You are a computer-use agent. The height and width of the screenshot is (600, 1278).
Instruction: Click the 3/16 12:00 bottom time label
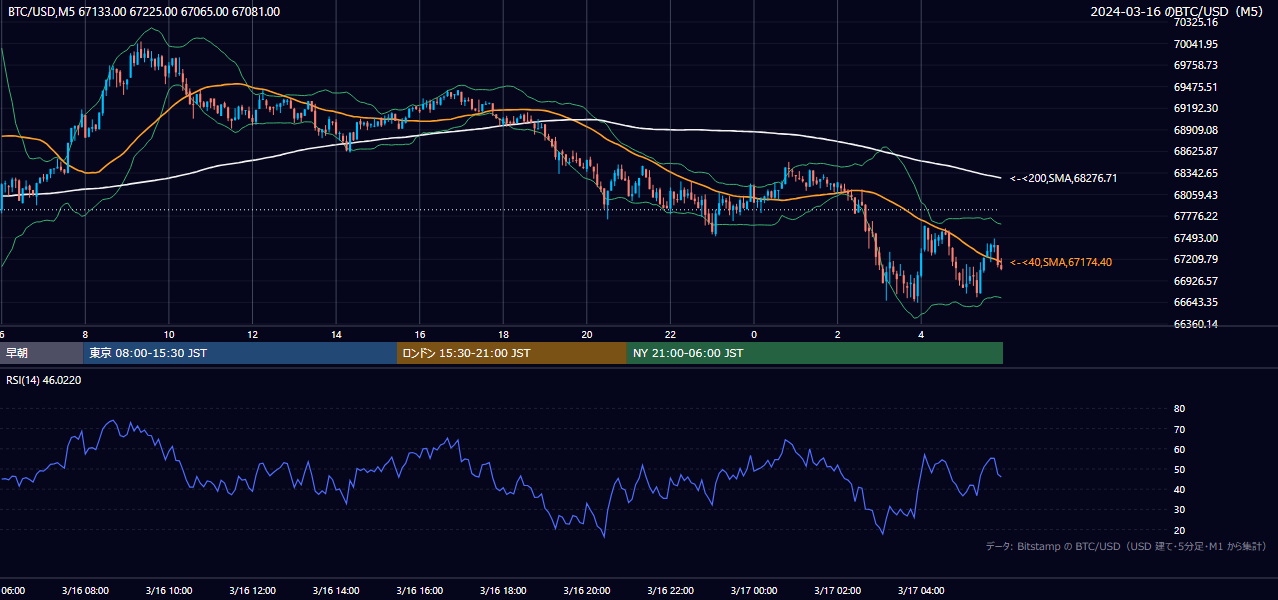click(252, 591)
